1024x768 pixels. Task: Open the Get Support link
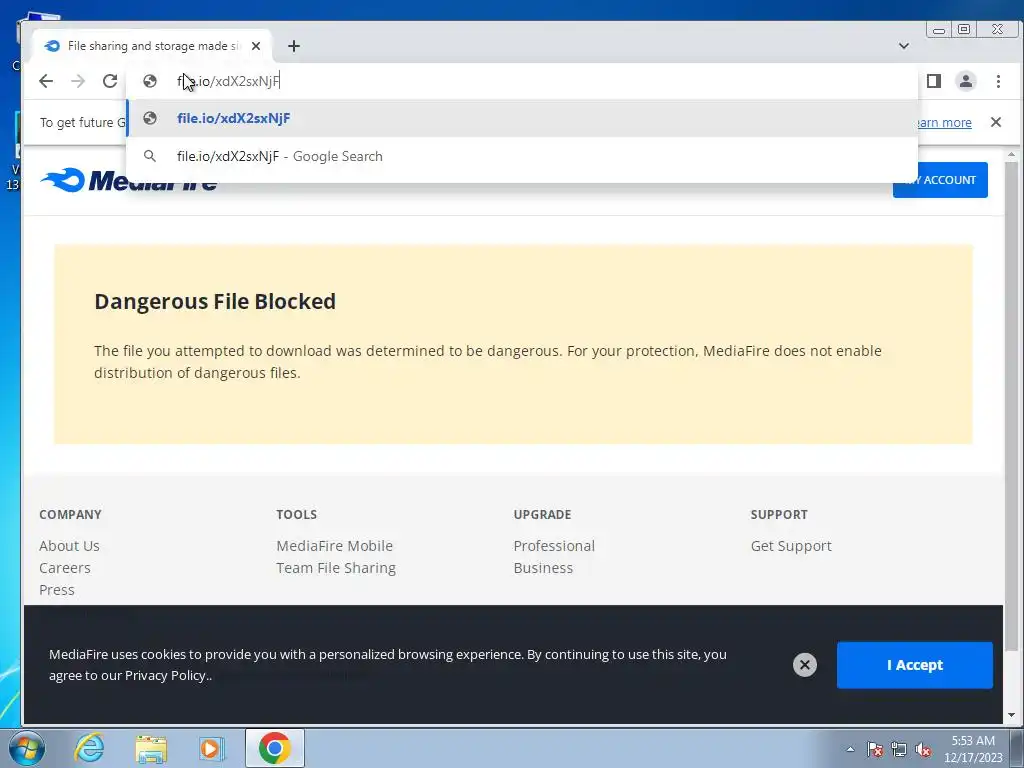click(791, 546)
